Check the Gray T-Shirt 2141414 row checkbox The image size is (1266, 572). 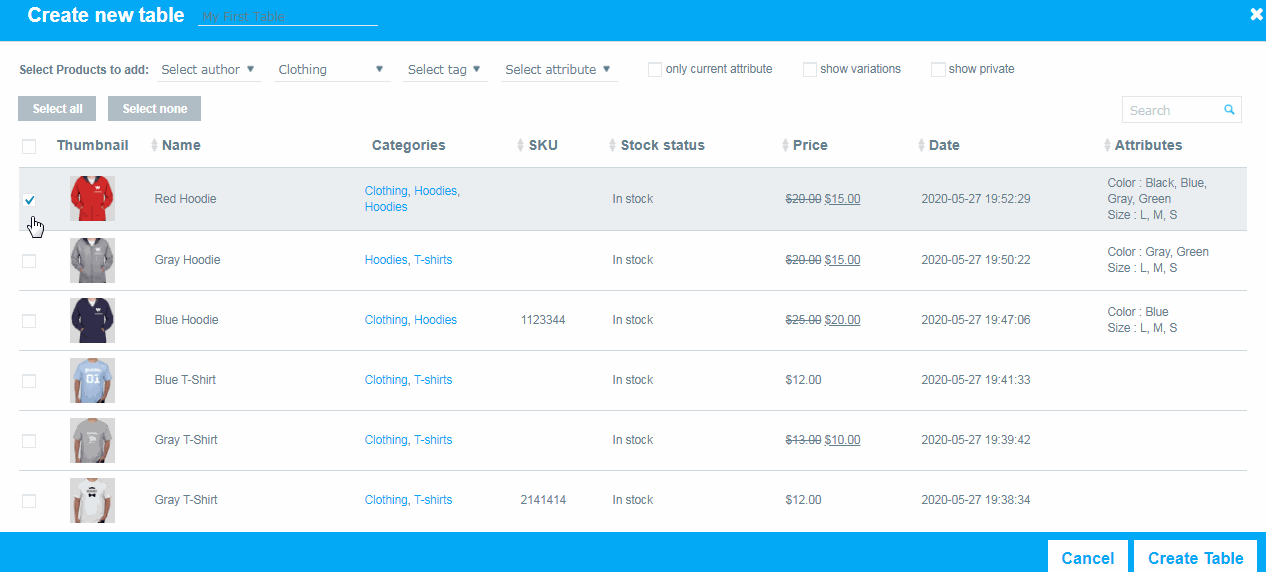pos(29,501)
